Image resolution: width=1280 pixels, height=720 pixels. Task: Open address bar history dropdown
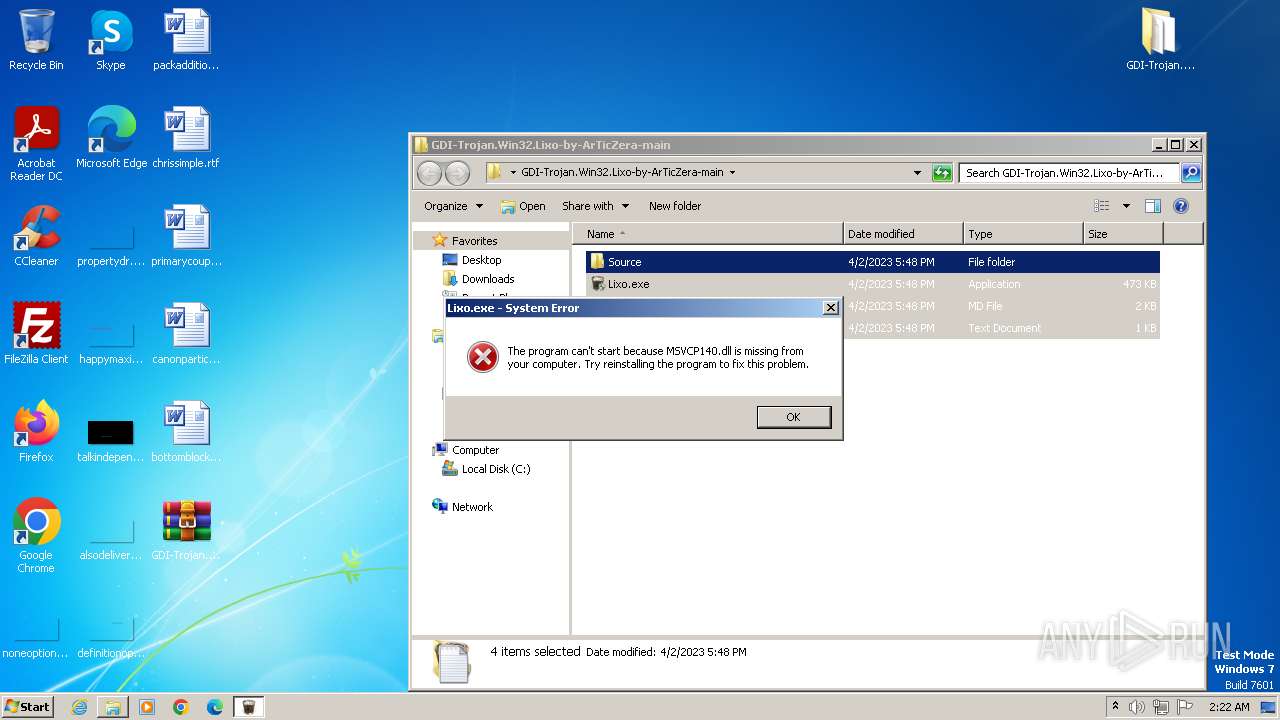[917, 172]
